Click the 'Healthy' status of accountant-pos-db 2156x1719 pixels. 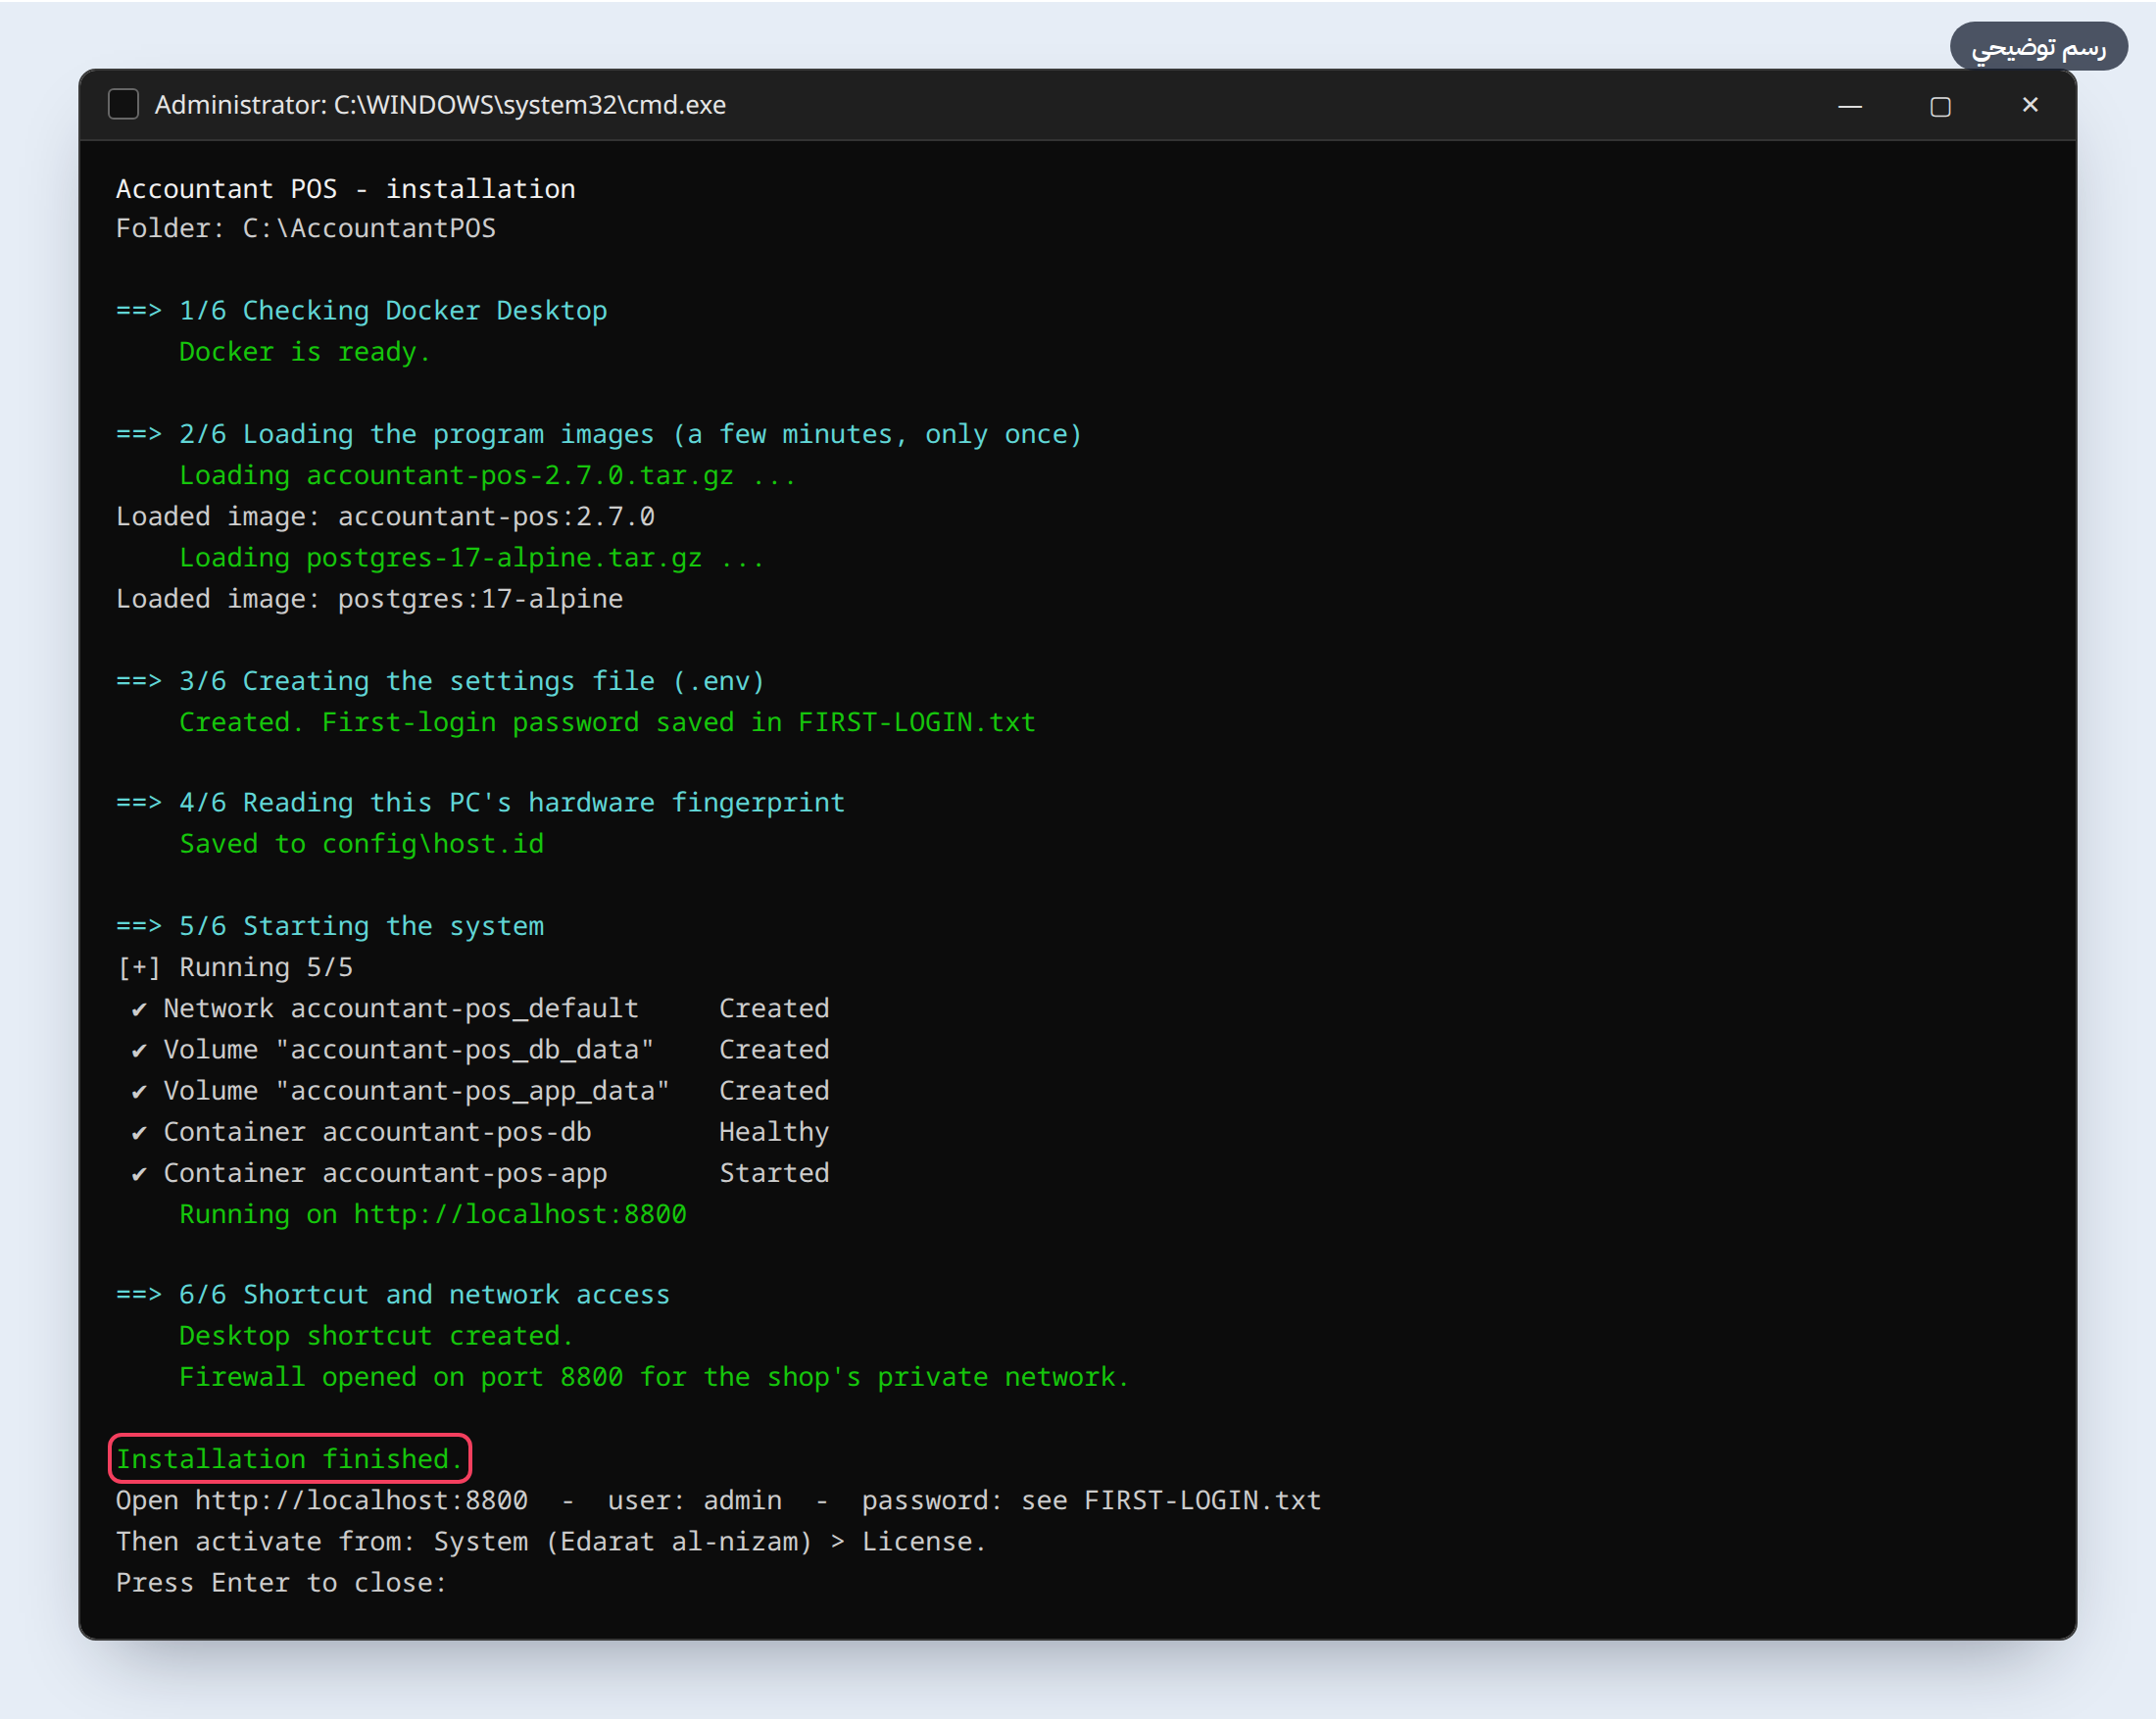point(774,1132)
